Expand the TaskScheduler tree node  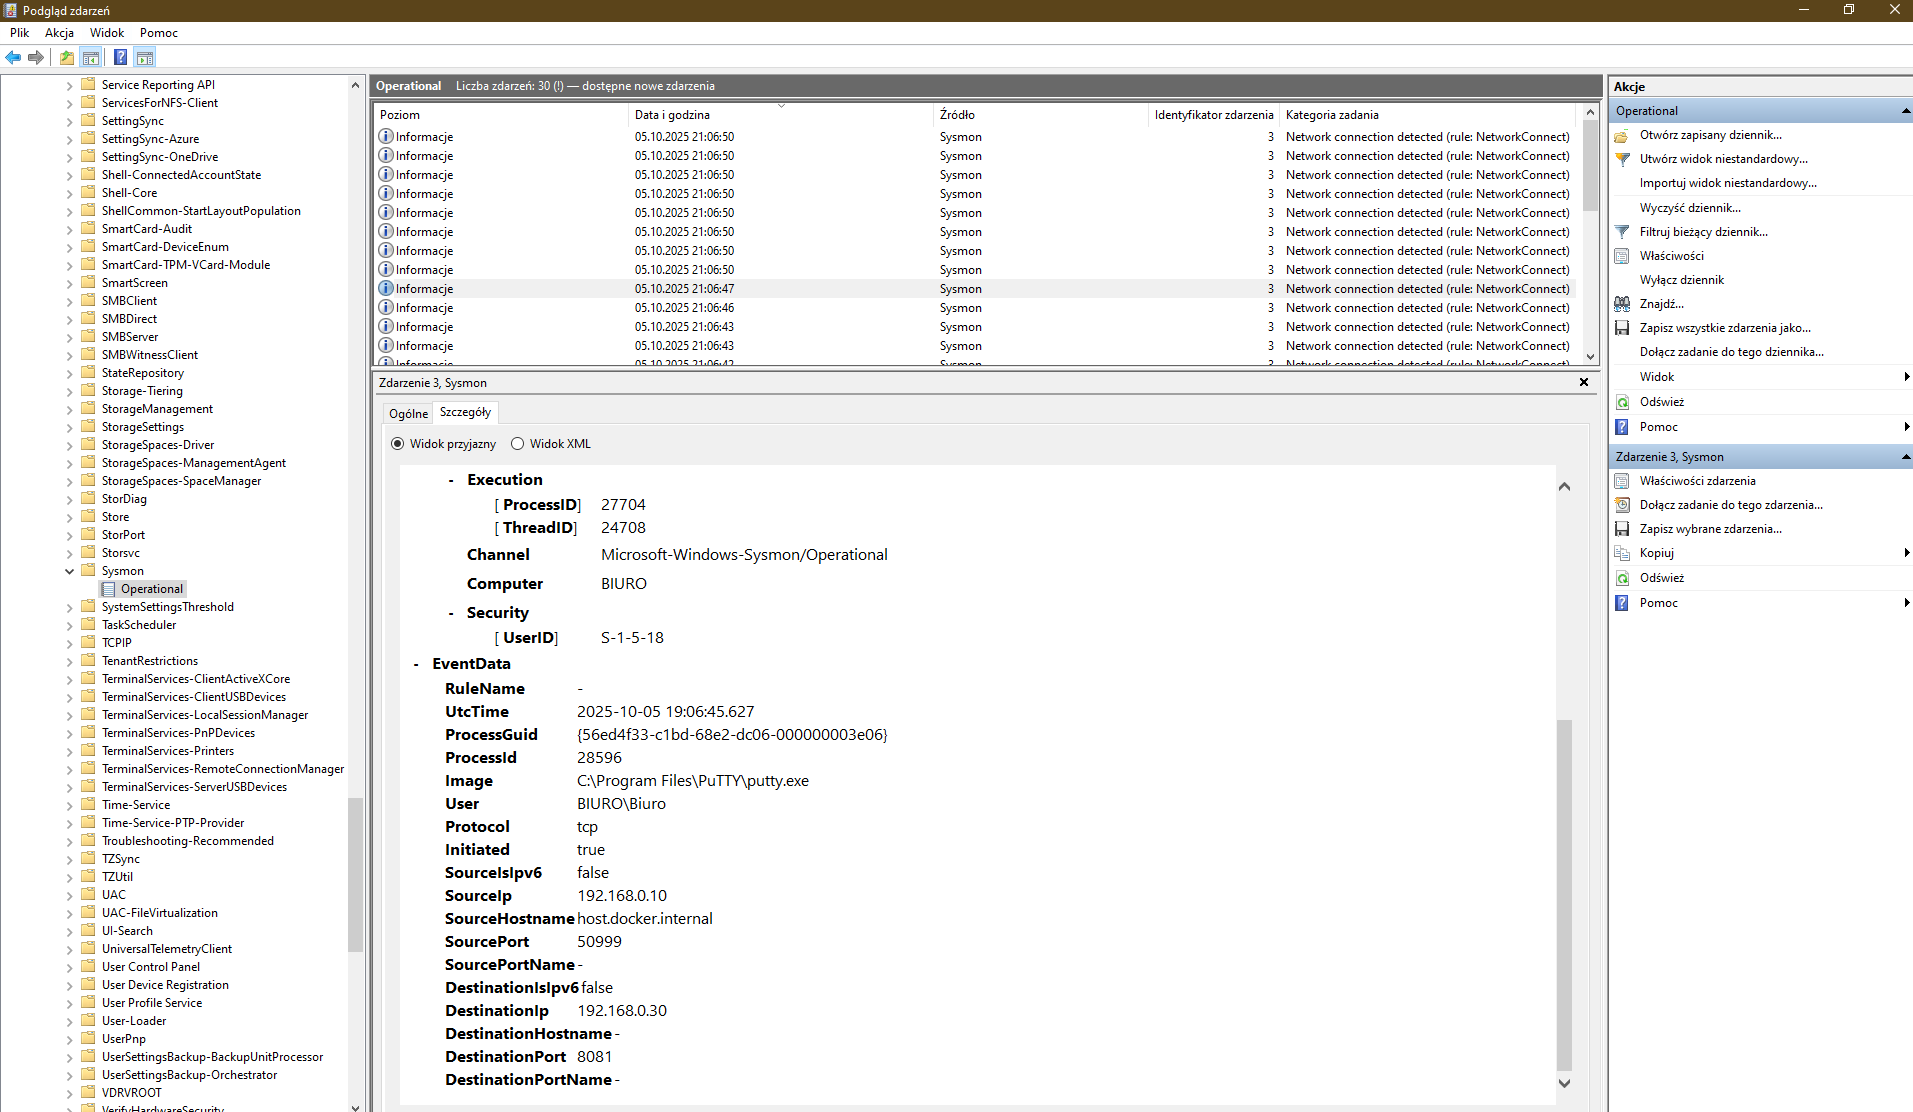click(x=70, y=625)
